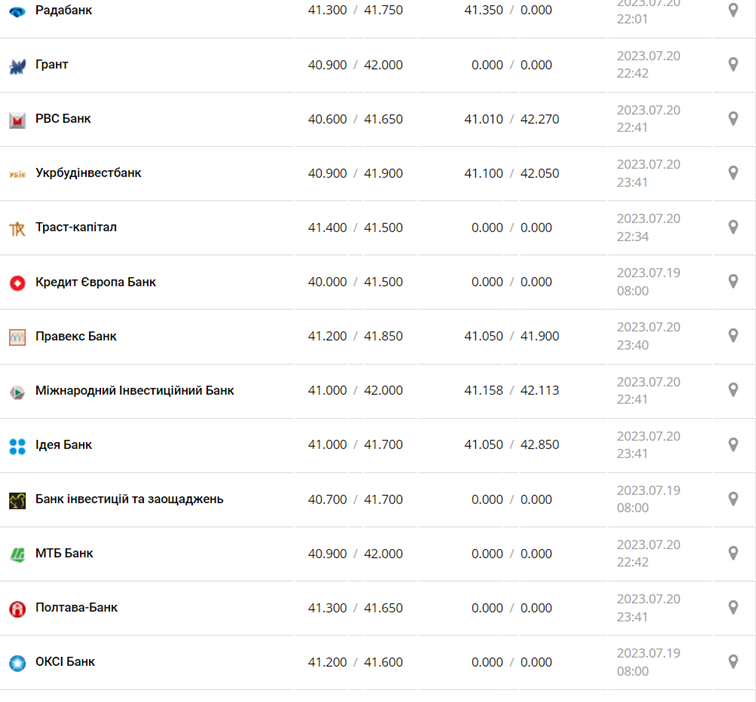756x702 pixels.
Task: Open map pin for Полтава-Банк
Action: click(733, 608)
